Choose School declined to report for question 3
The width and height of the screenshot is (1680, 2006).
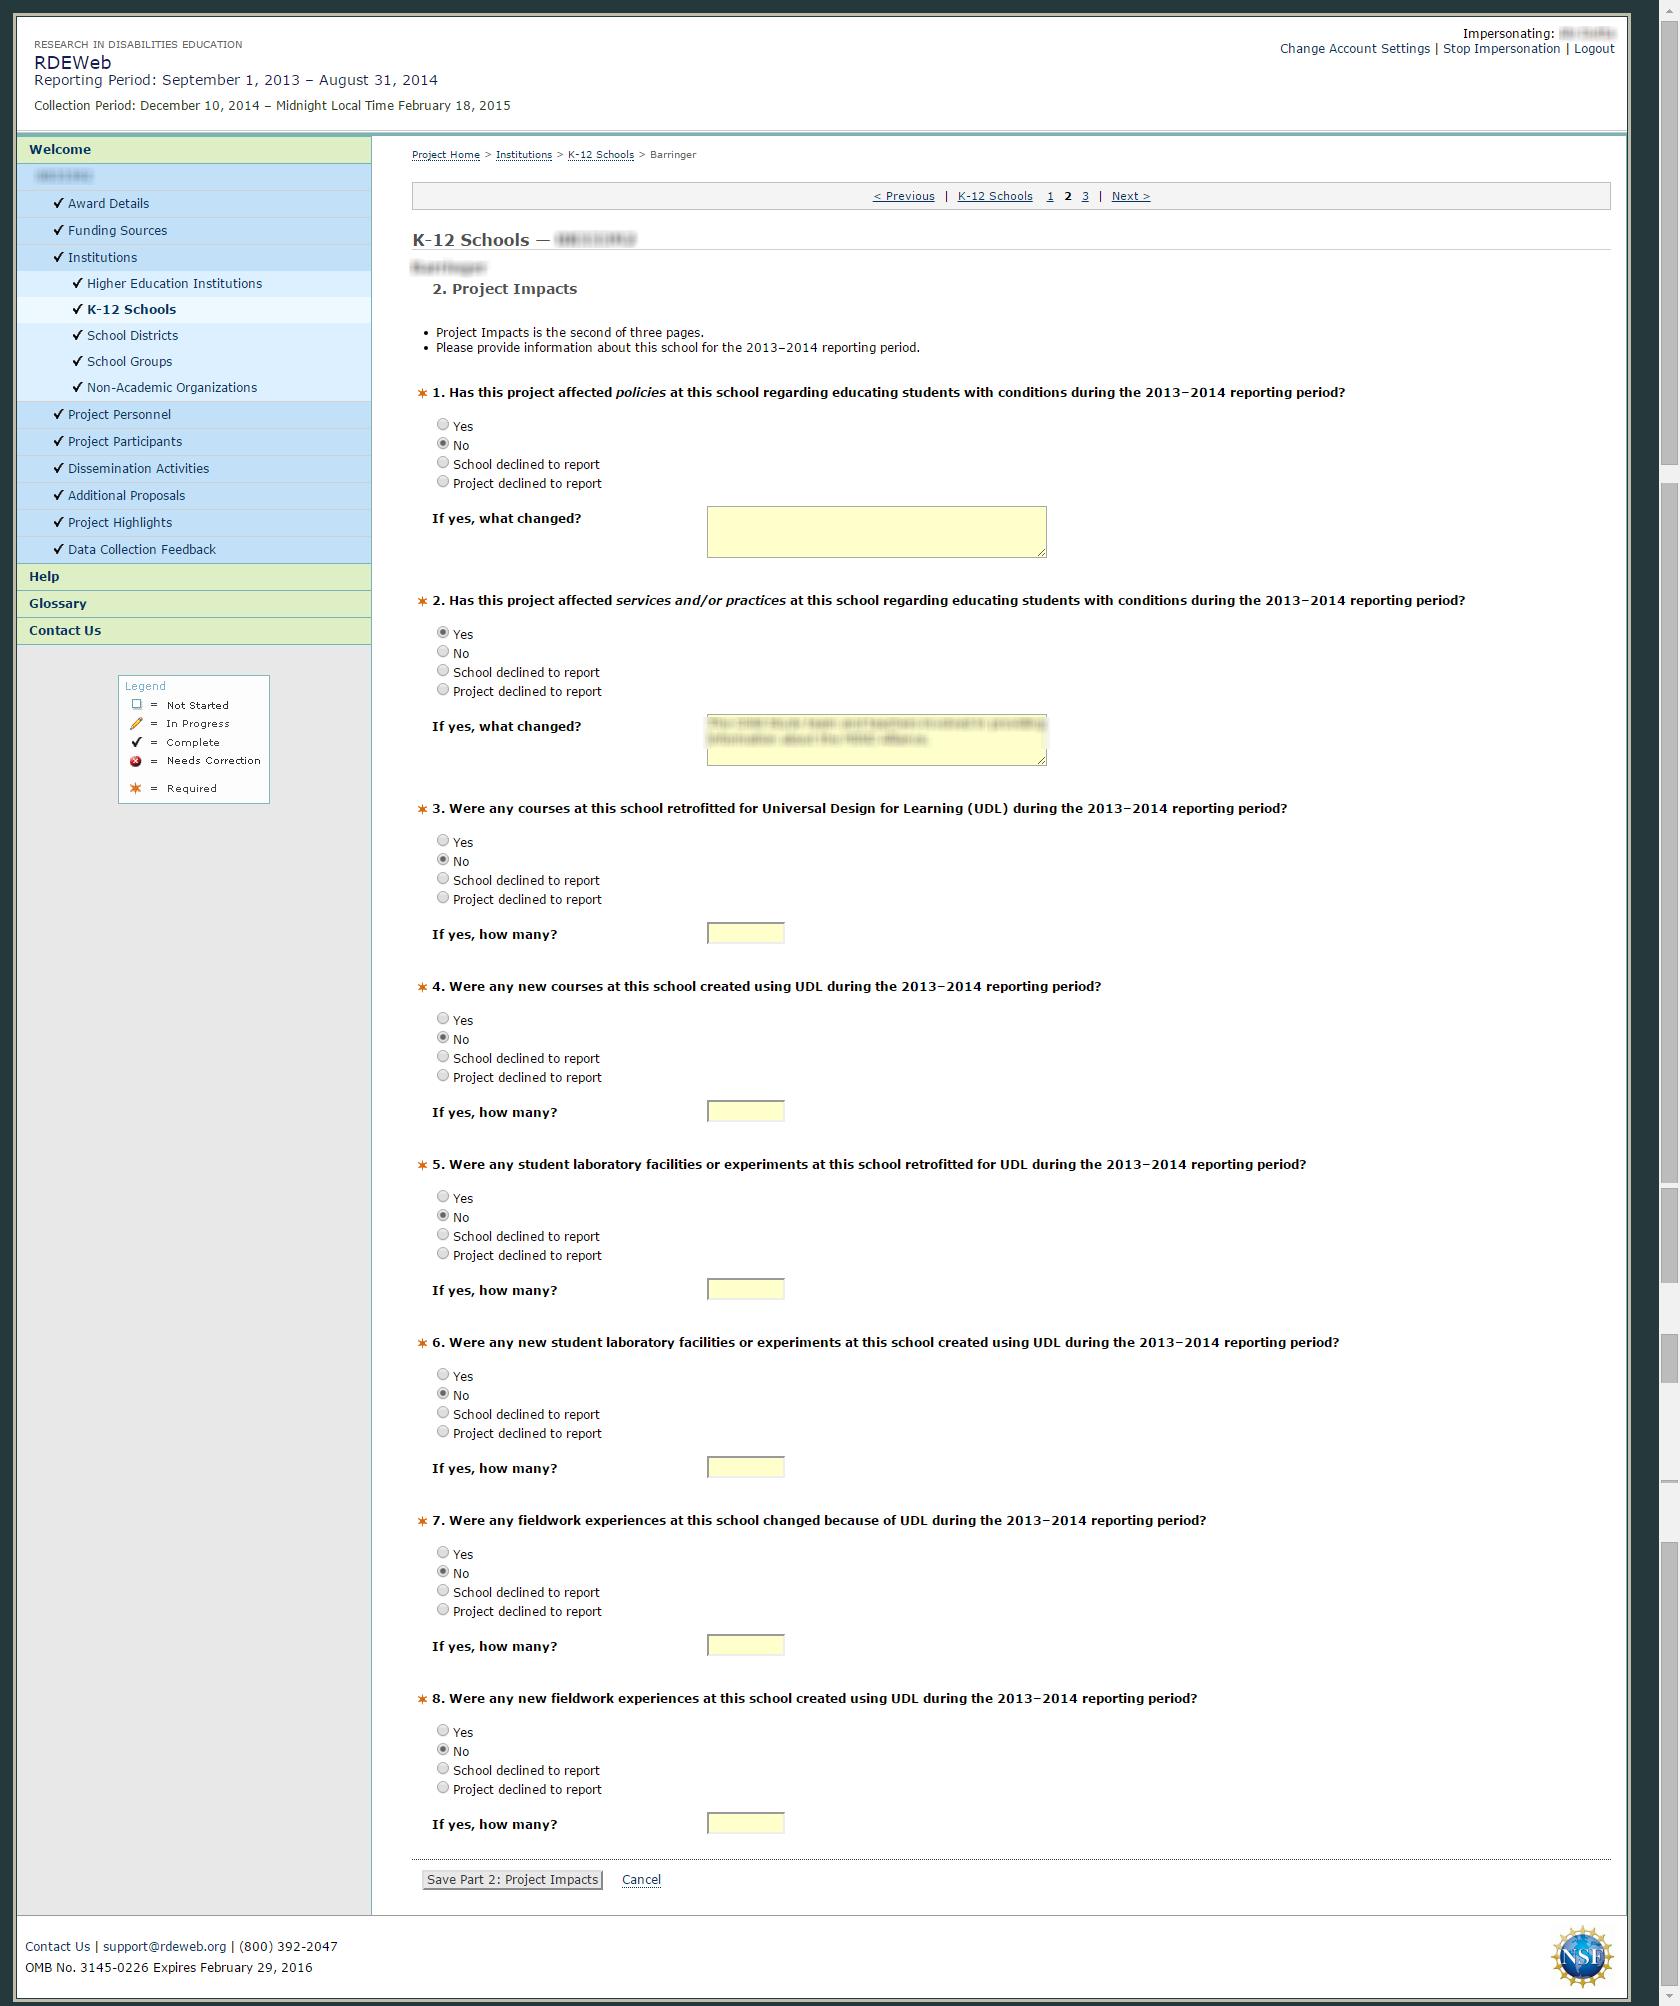pos(443,879)
